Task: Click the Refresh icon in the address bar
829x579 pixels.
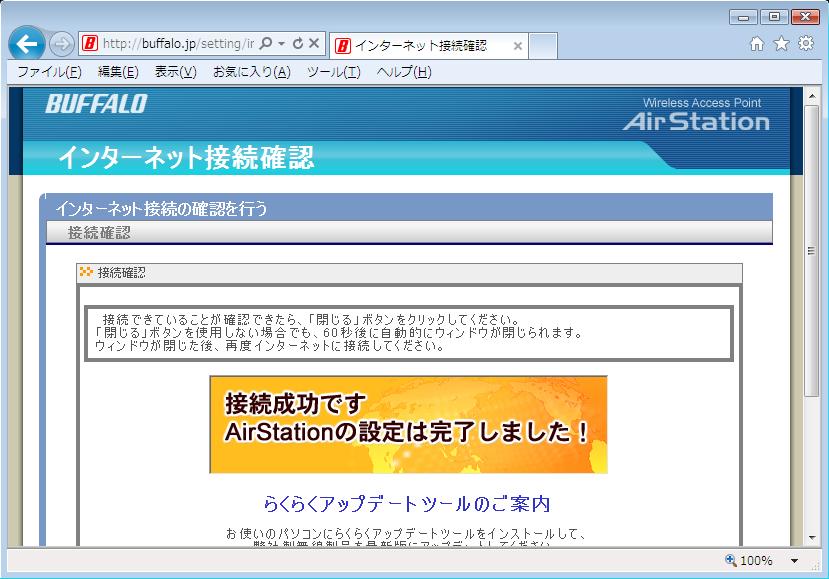Action: click(x=298, y=43)
